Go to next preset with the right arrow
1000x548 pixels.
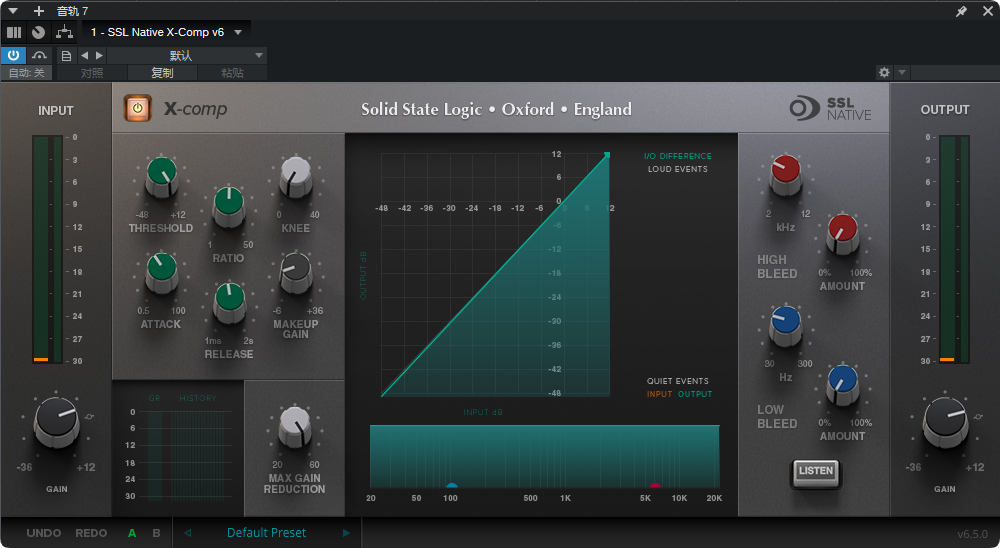click(x=346, y=533)
